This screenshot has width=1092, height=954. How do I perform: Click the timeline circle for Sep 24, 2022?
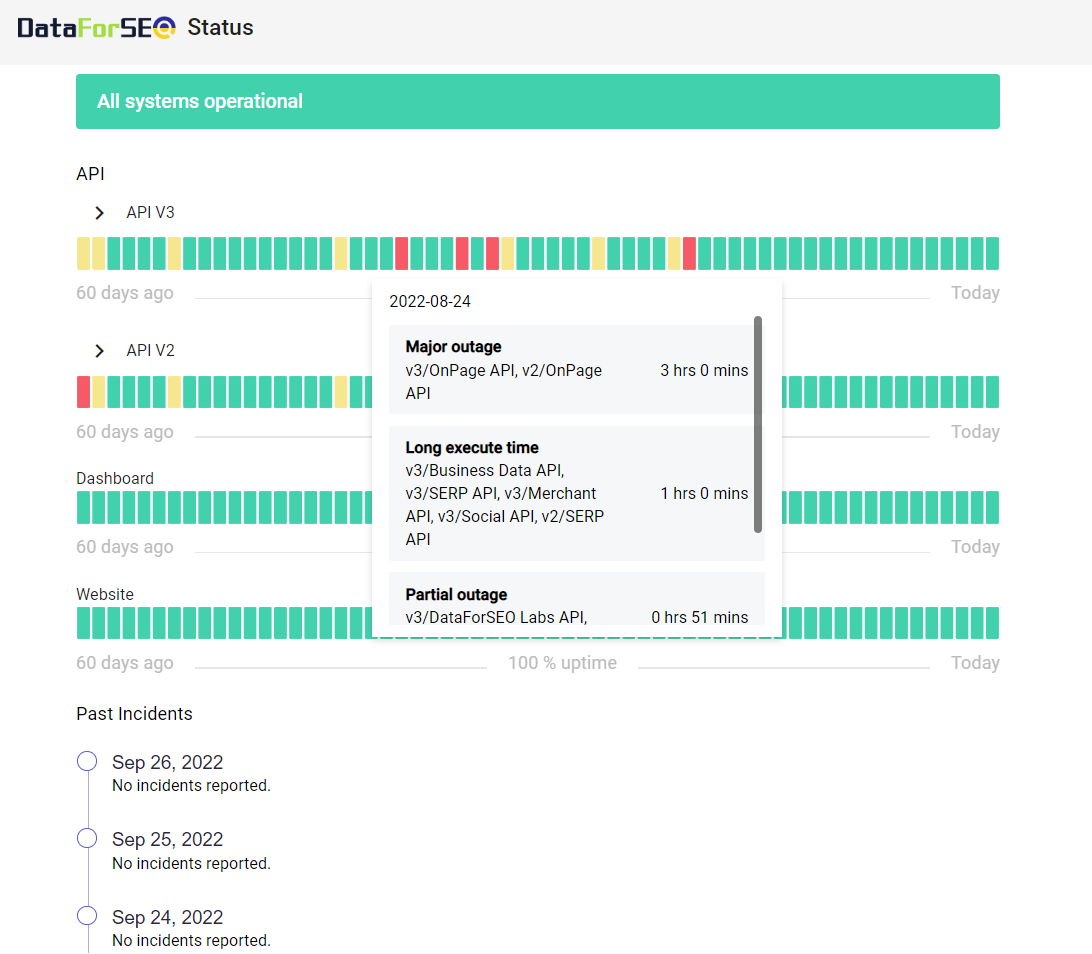[87, 916]
